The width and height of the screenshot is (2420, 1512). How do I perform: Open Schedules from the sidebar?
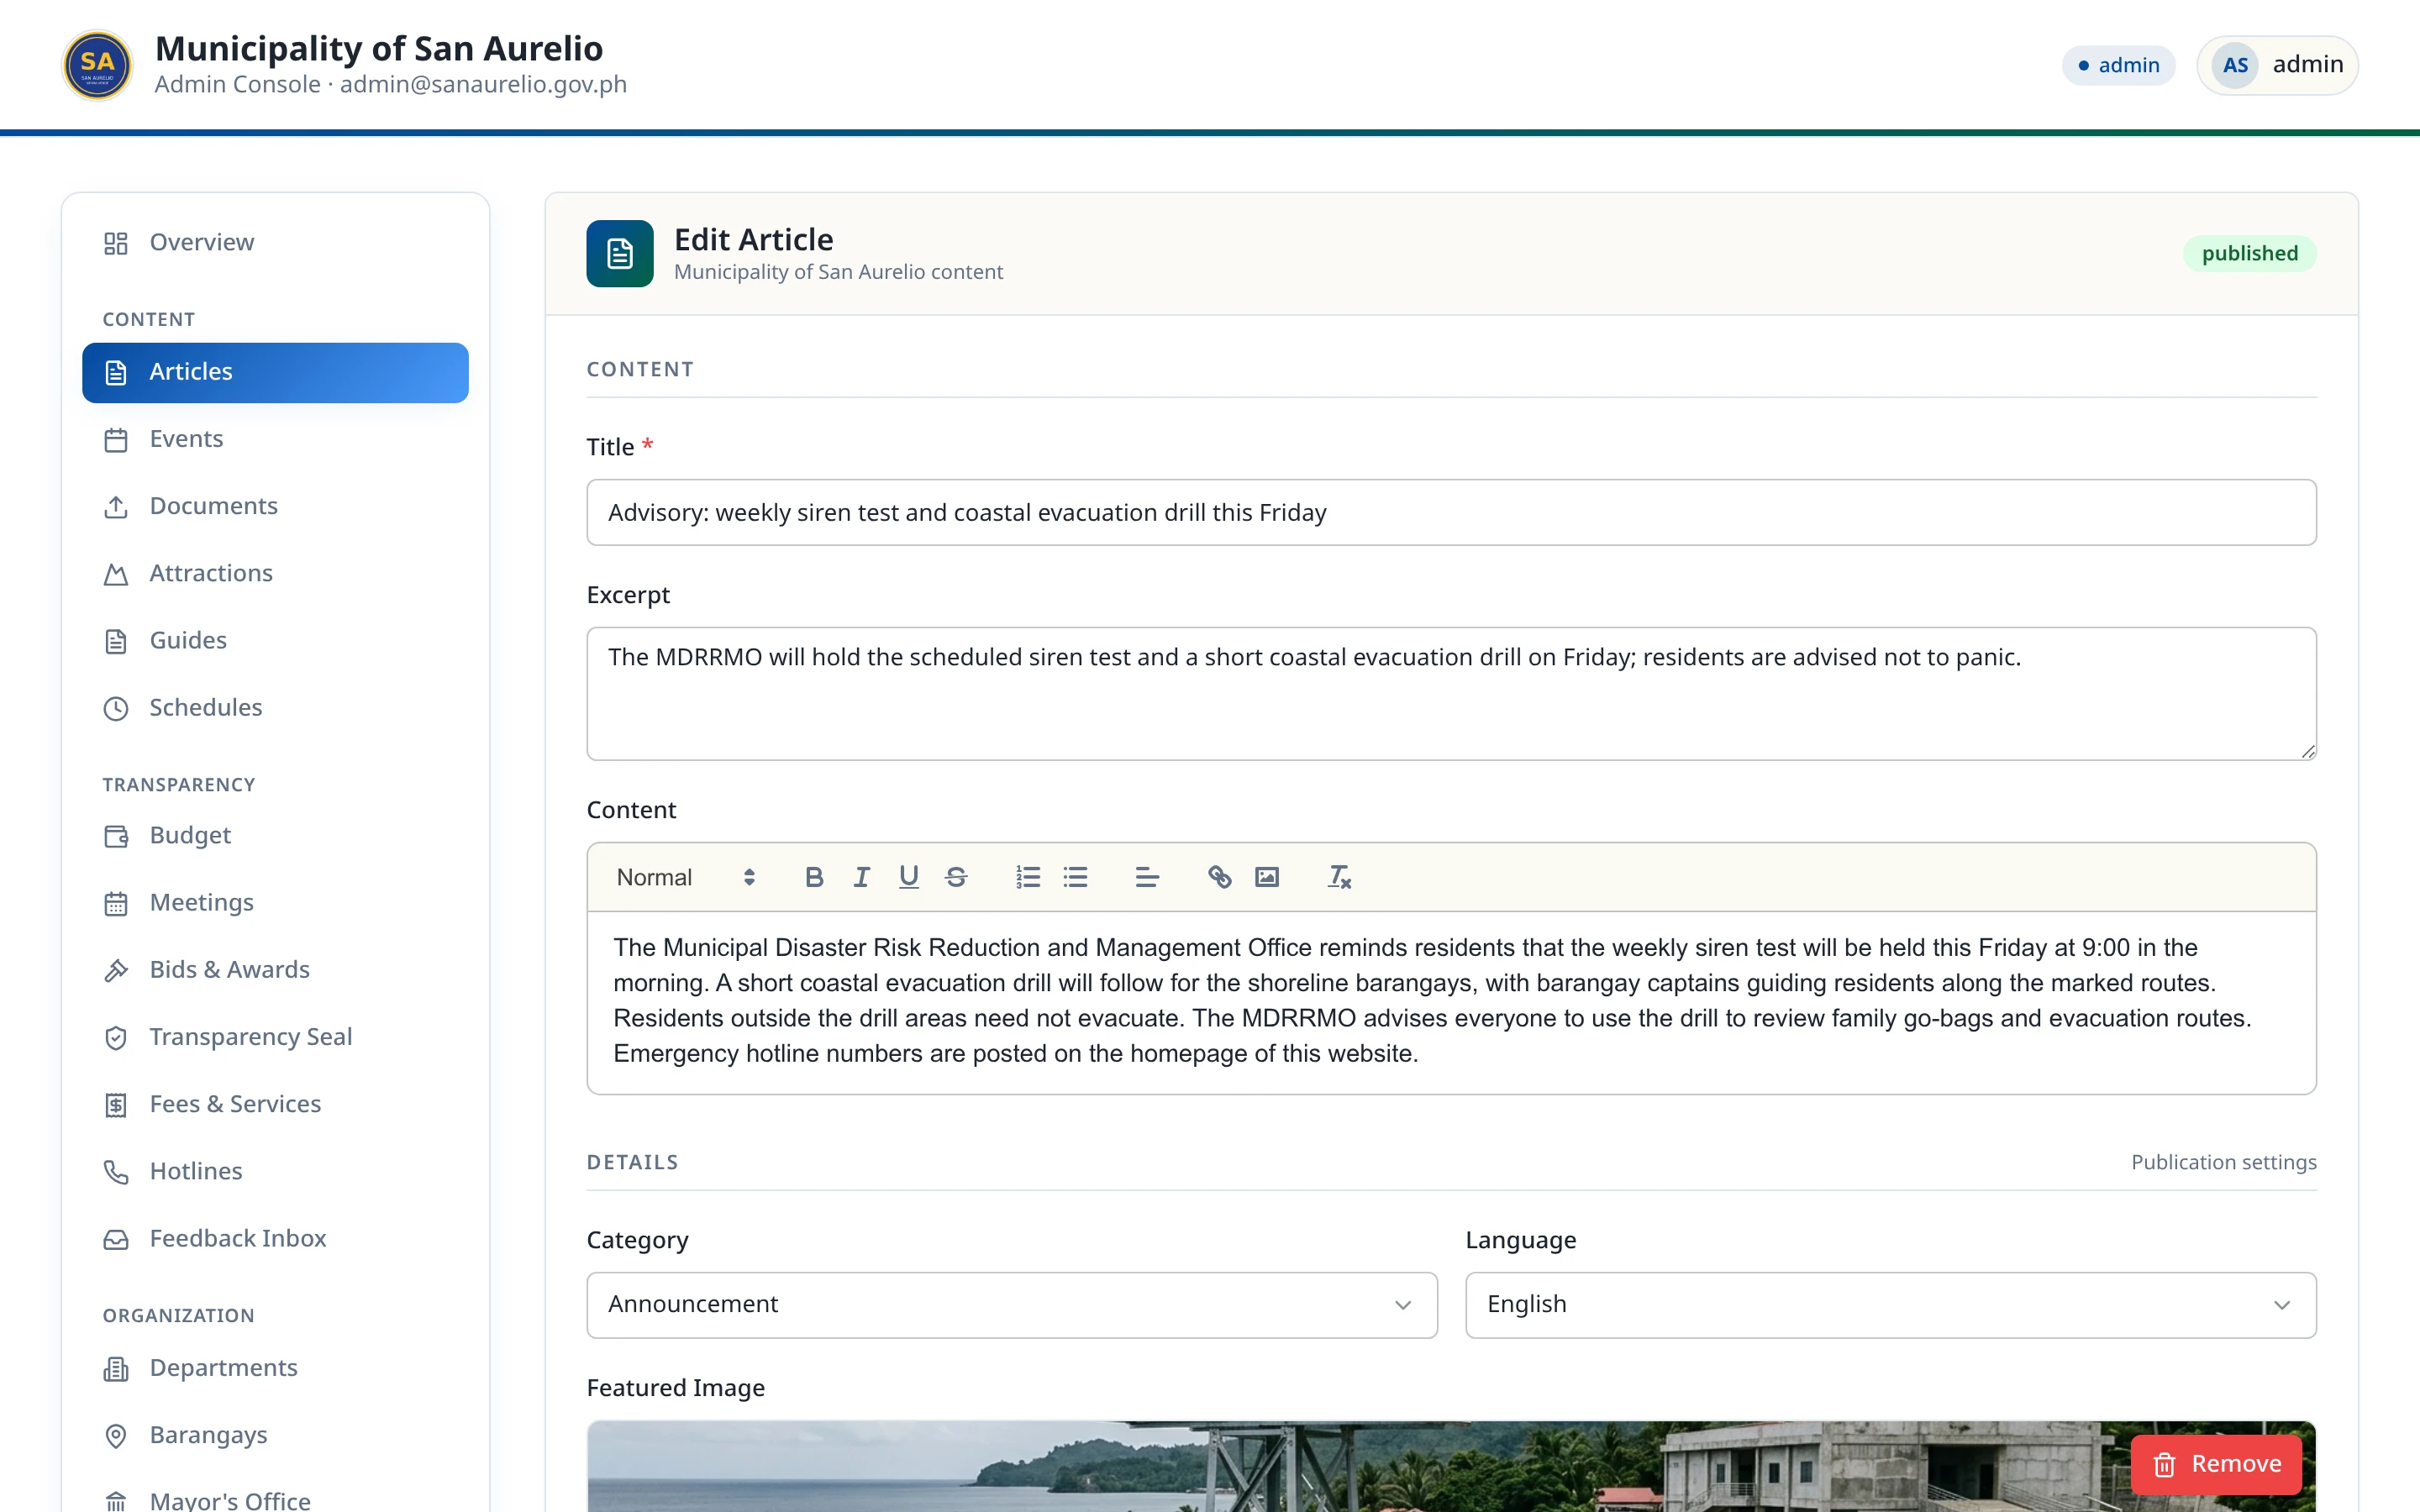tap(275, 708)
